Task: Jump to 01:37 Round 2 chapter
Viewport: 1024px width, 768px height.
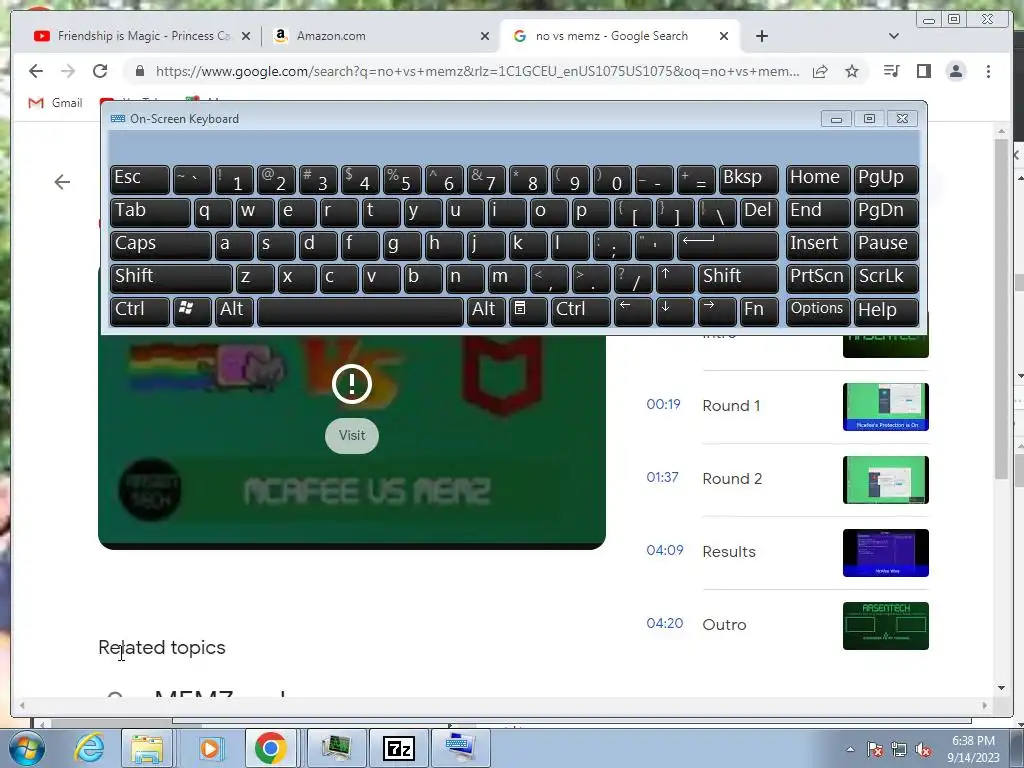Action: click(x=662, y=477)
